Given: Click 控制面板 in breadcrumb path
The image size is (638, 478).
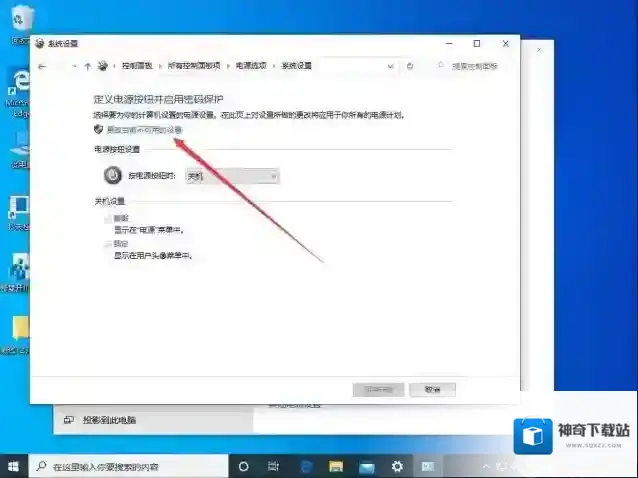Looking at the screenshot, I should point(137,66).
